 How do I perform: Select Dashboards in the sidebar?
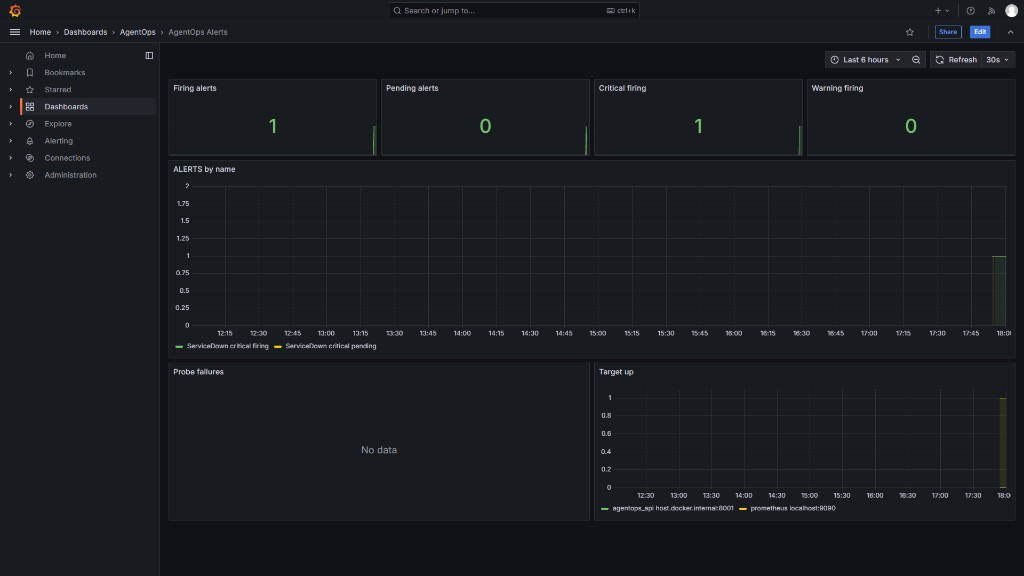point(66,106)
